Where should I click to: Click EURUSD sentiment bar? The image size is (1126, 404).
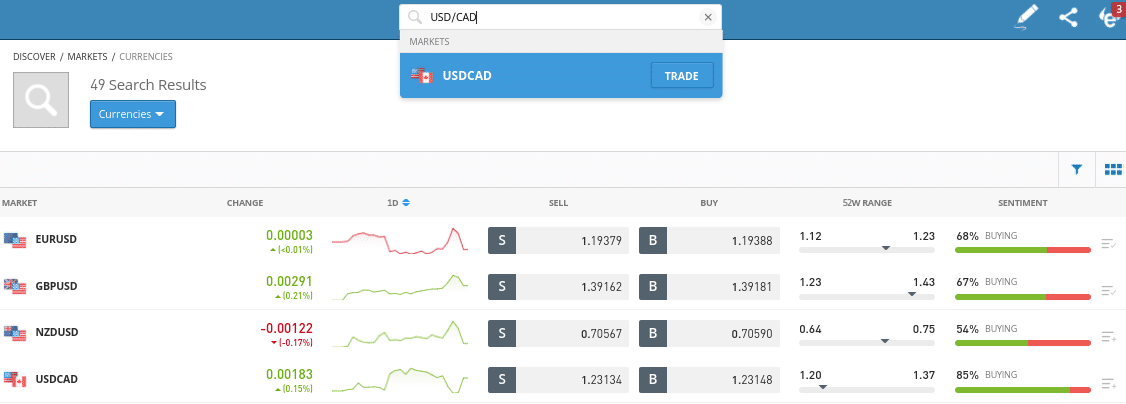1023,250
